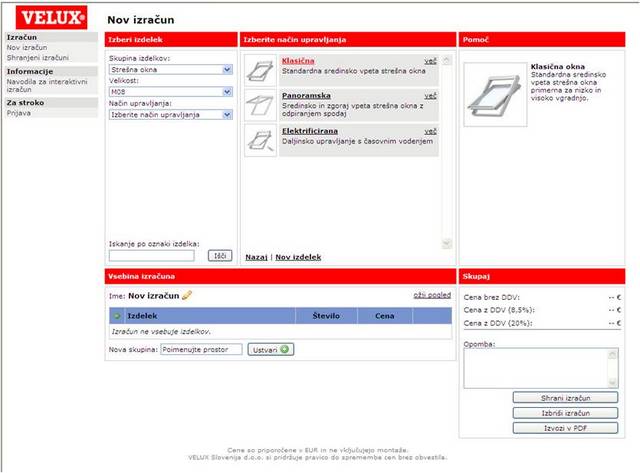Click the VELUX logo
This screenshot has height=473, width=640.
pos(48,16)
